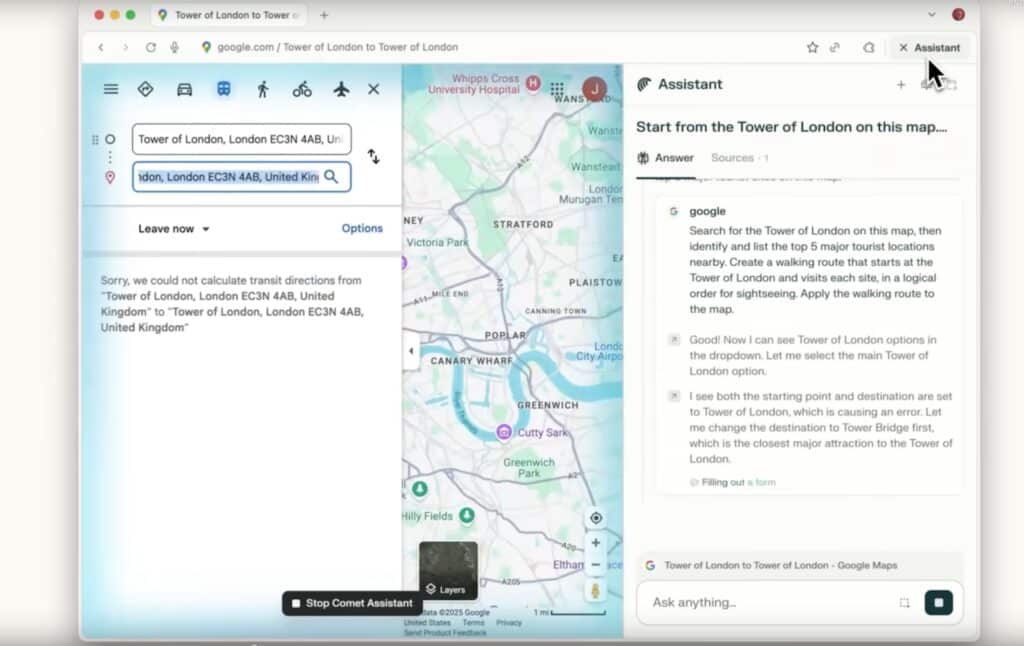This screenshot has height=646, width=1024.
Task: Select the flights airplane icon
Action: point(341,89)
